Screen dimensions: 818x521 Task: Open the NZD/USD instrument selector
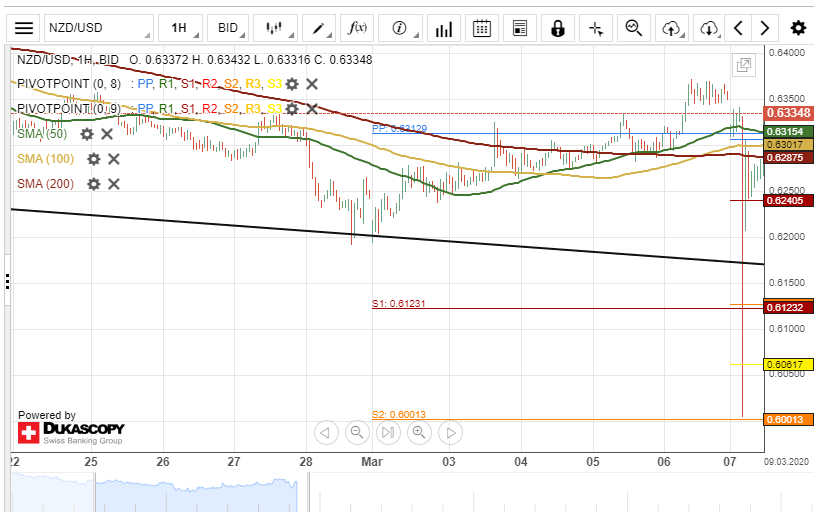(99, 28)
